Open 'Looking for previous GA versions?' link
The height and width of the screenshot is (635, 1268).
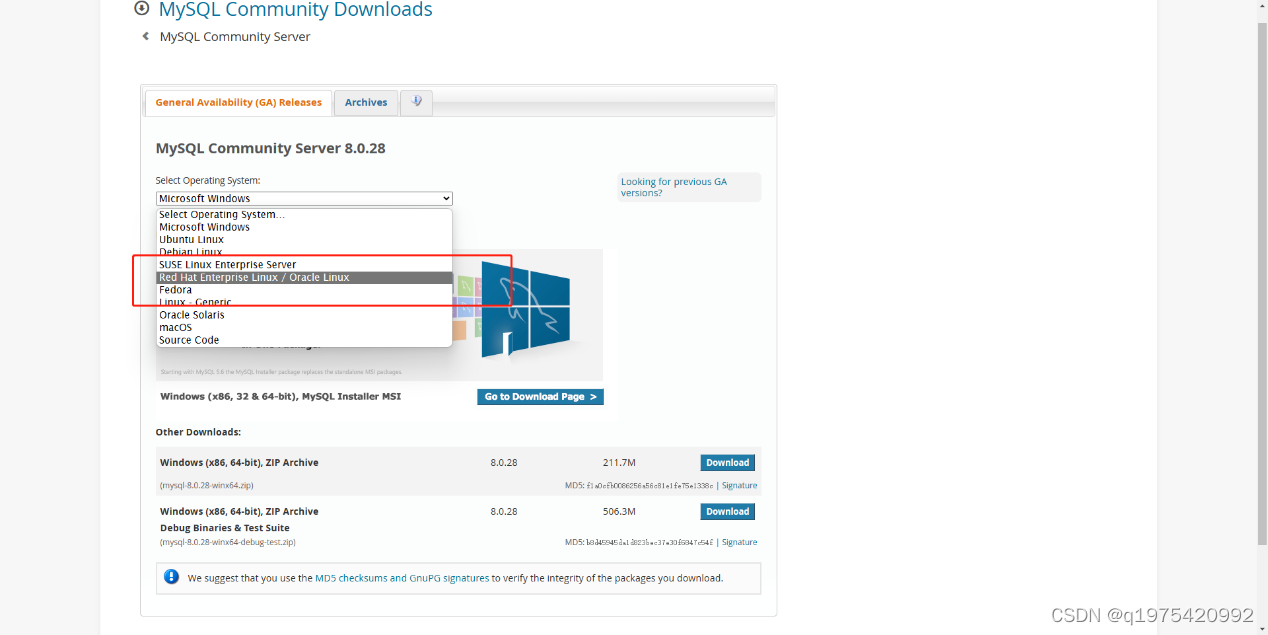673,187
